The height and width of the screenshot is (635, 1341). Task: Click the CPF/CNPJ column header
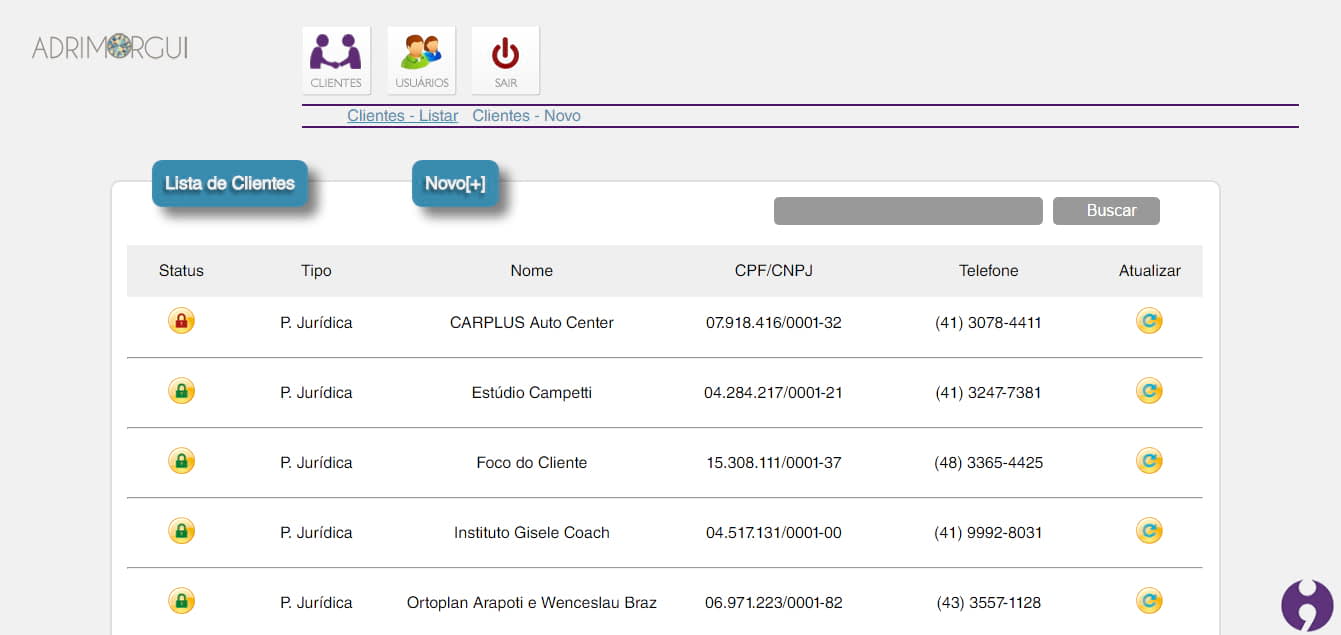coord(773,271)
